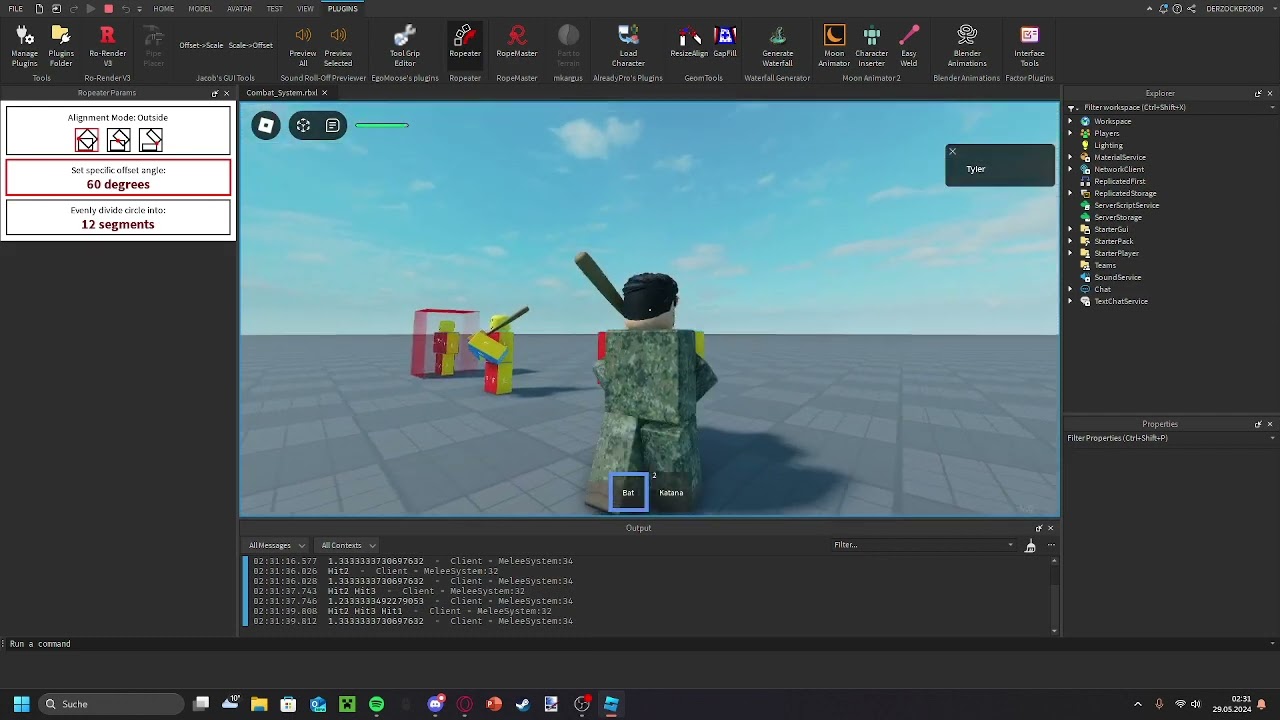Switch to the AVATAR ribbon tab
This screenshot has width=1280, height=720.
pos(239,9)
